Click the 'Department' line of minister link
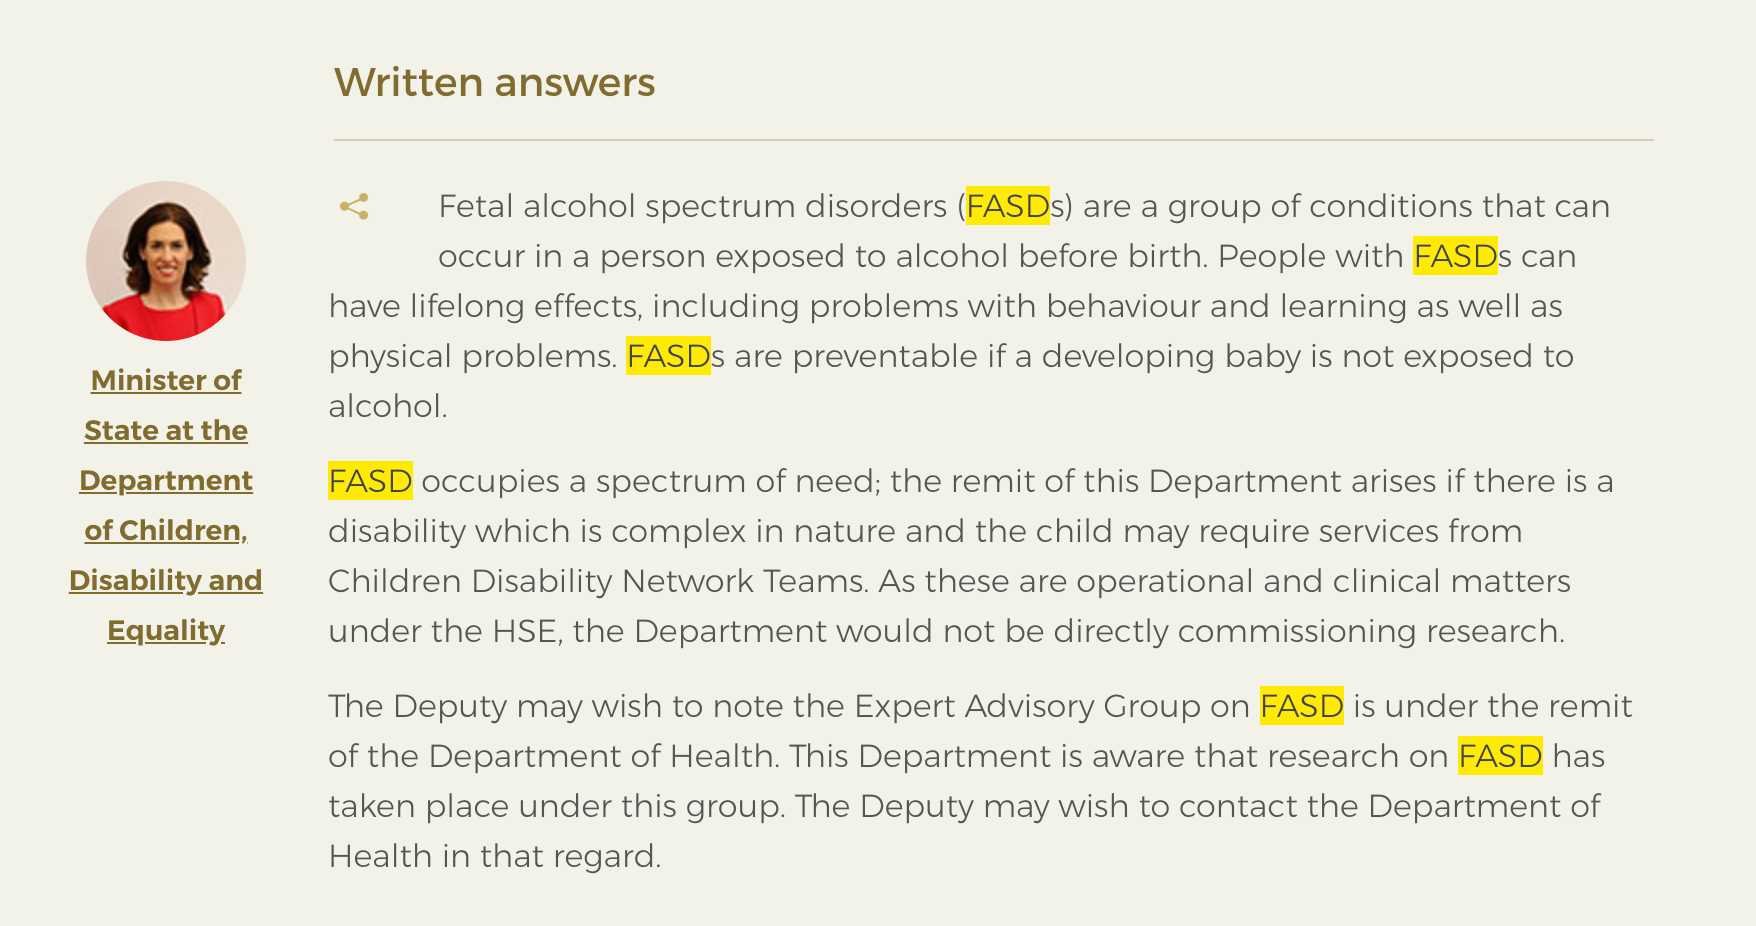The height and width of the screenshot is (926, 1756). pyautogui.click(x=166, y=480)
